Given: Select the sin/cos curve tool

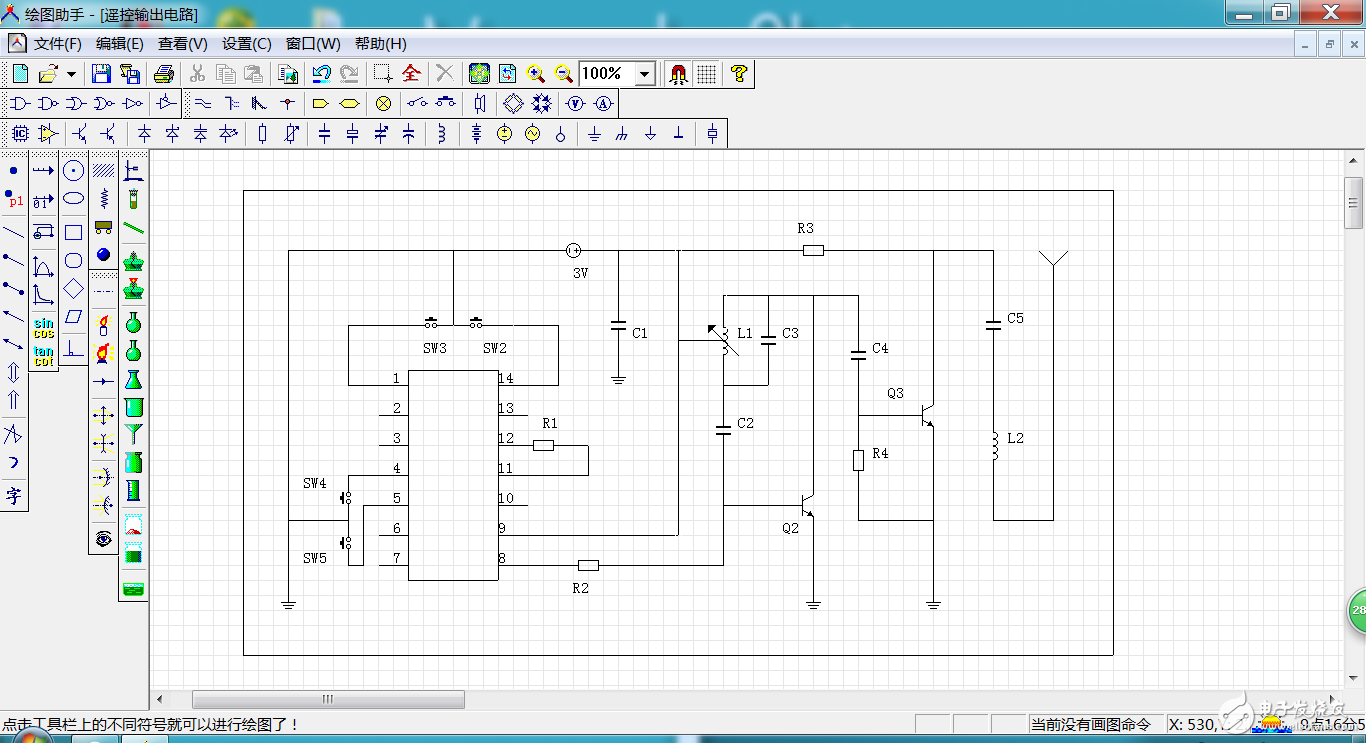Looking at the screenshot, I should (x=43, y=327).
